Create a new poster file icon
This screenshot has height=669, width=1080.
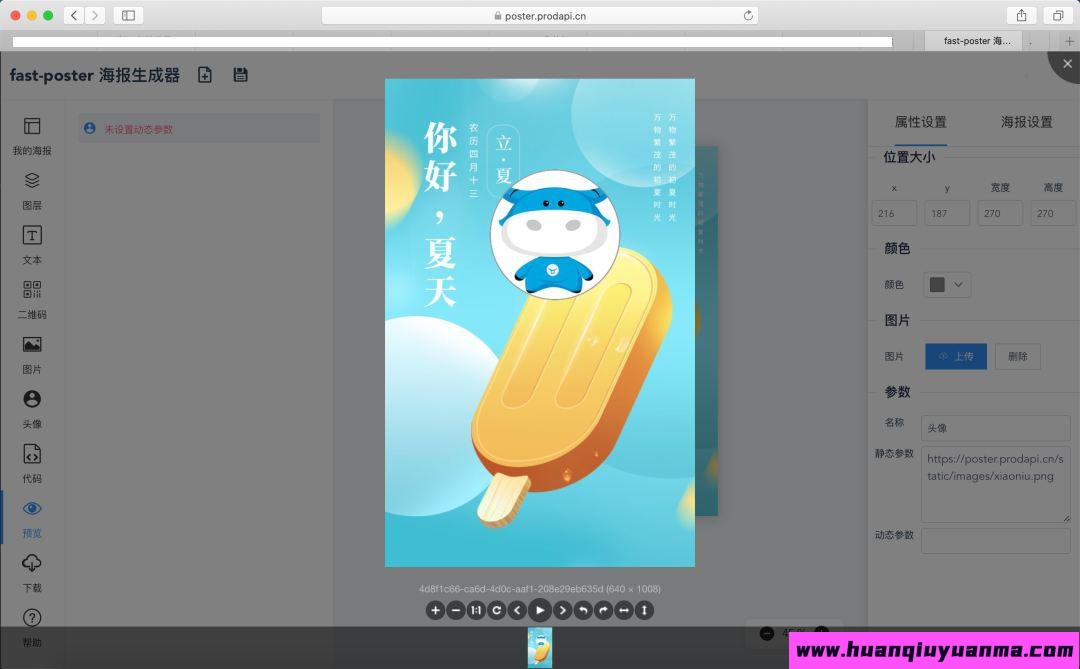pos(205,75)
